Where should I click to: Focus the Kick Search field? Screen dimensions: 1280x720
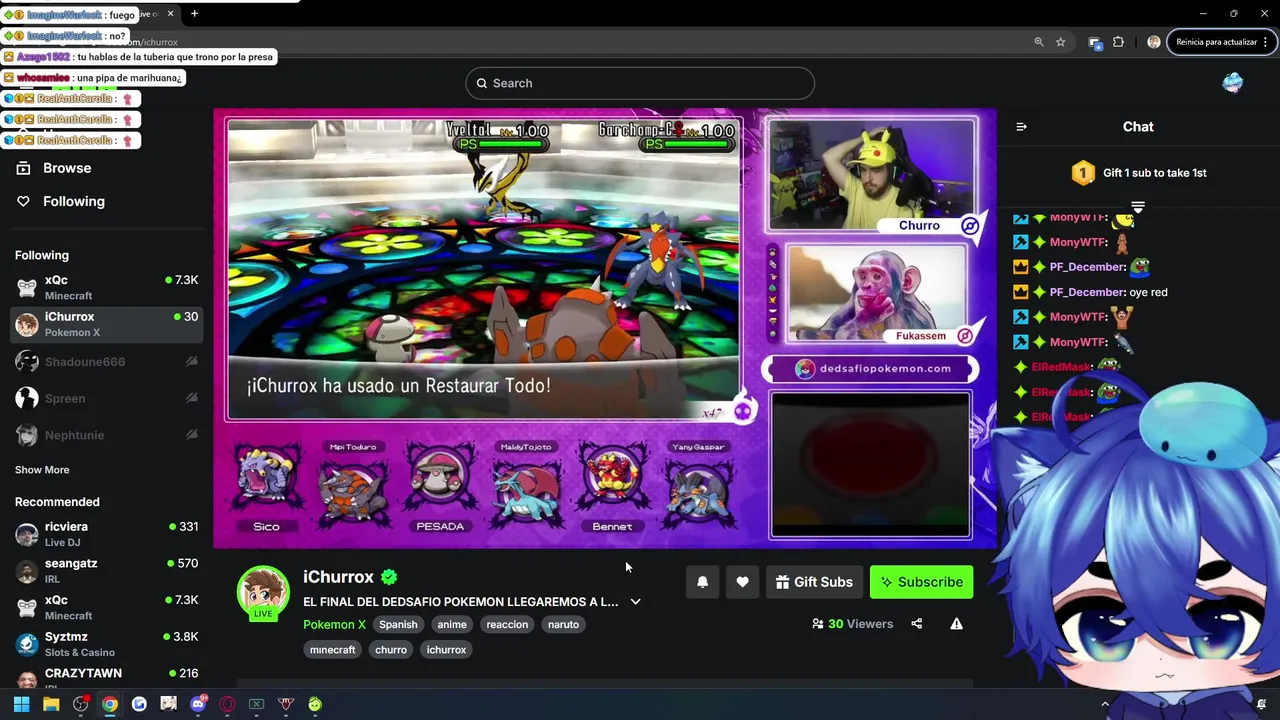640,83
